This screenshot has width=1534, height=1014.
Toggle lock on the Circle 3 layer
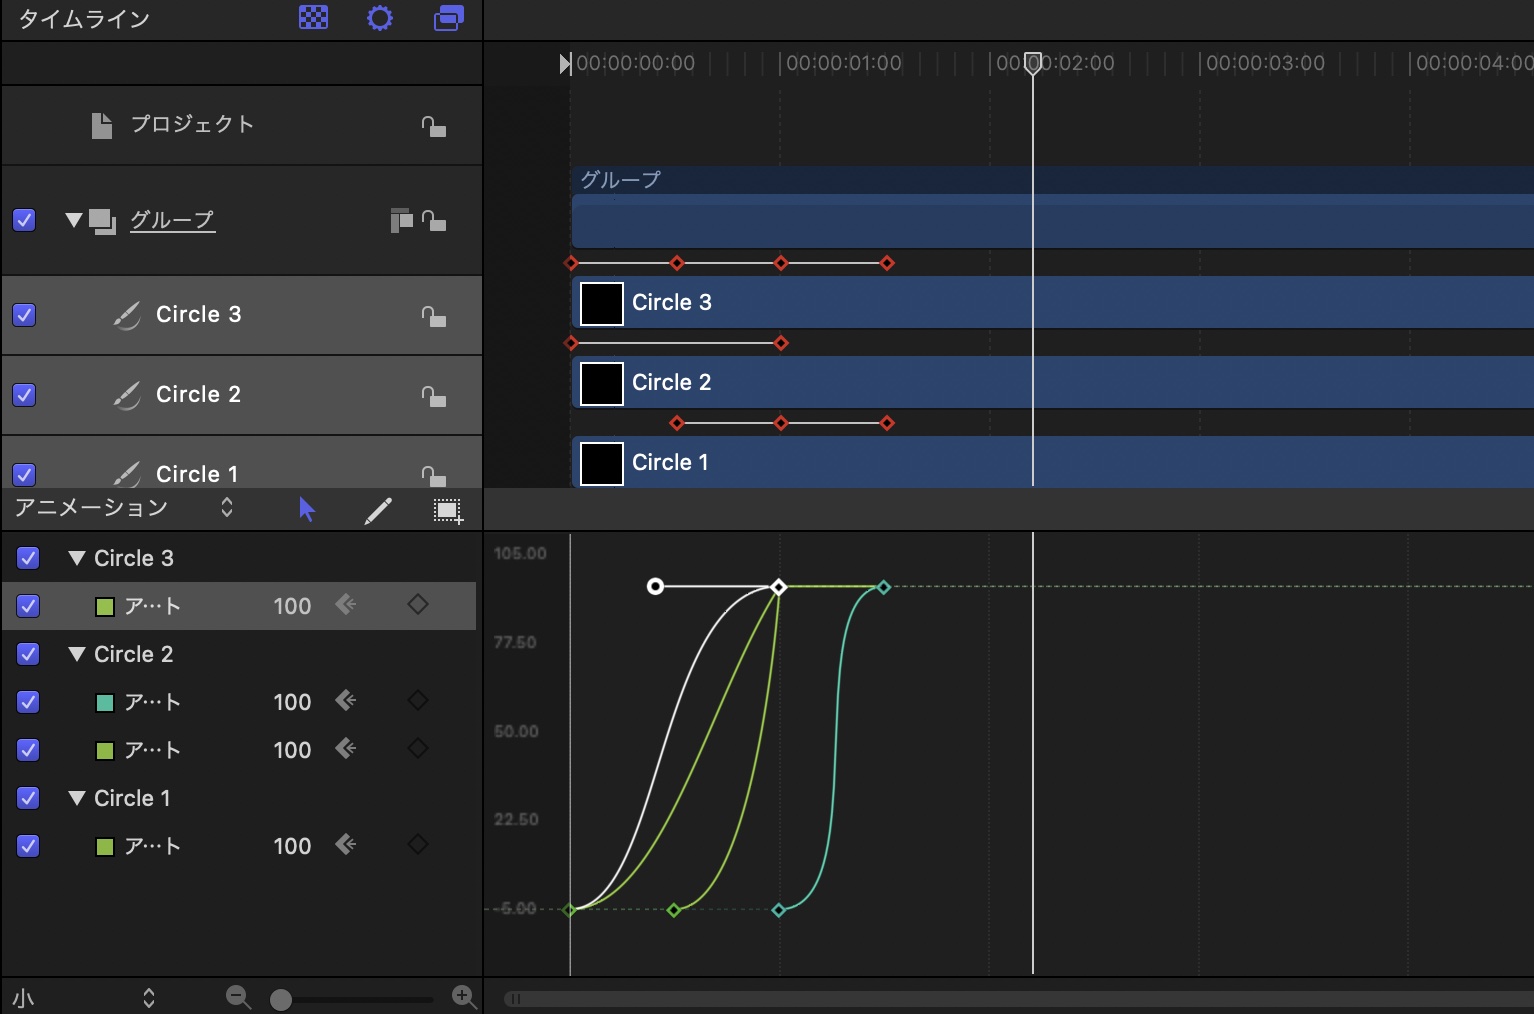point(433,316)
